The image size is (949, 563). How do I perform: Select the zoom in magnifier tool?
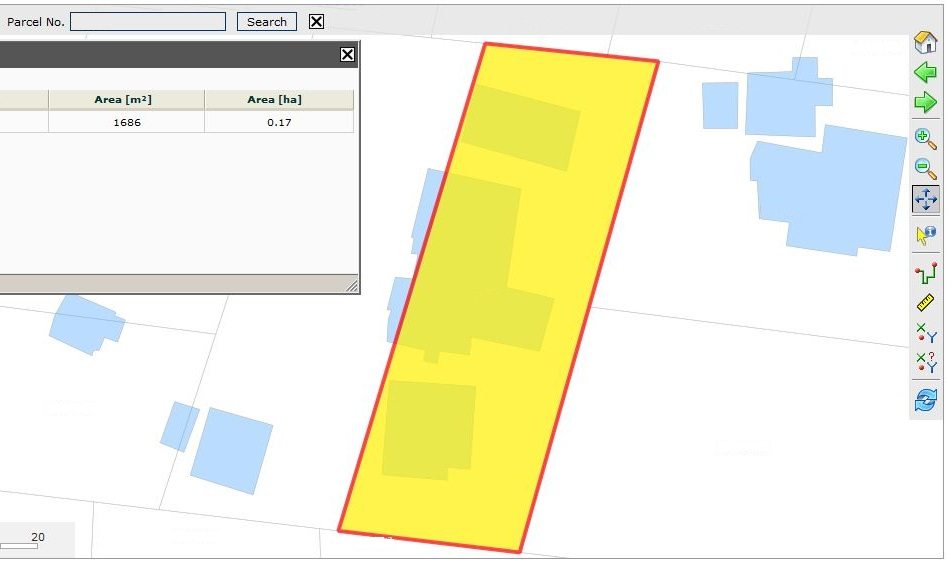pyautogui.click(x=925, y=139)
